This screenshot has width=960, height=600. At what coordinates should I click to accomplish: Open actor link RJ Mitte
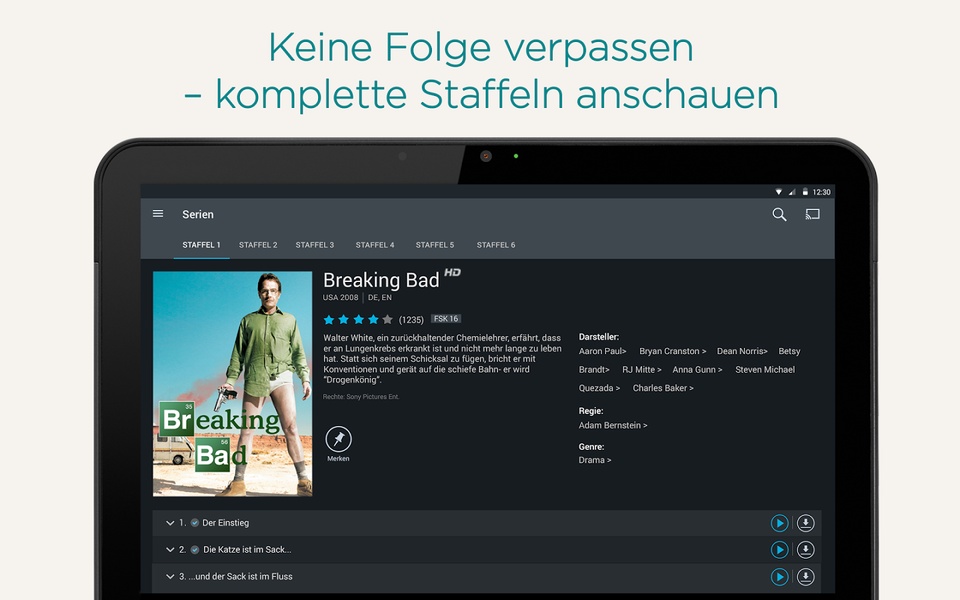pos(642,370)
